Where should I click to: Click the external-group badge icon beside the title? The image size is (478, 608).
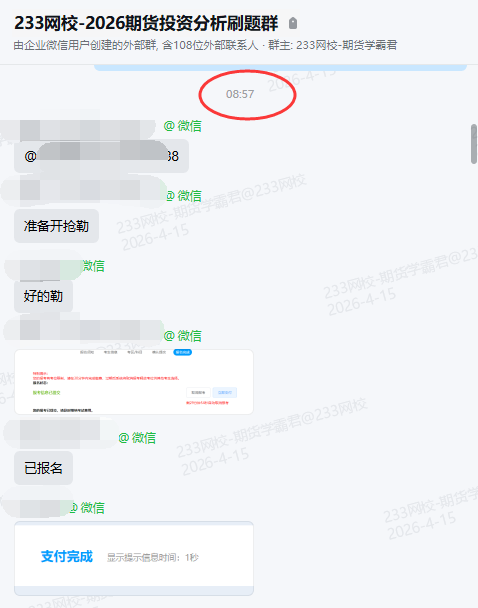pyautogui.click(x=293, y=23)
